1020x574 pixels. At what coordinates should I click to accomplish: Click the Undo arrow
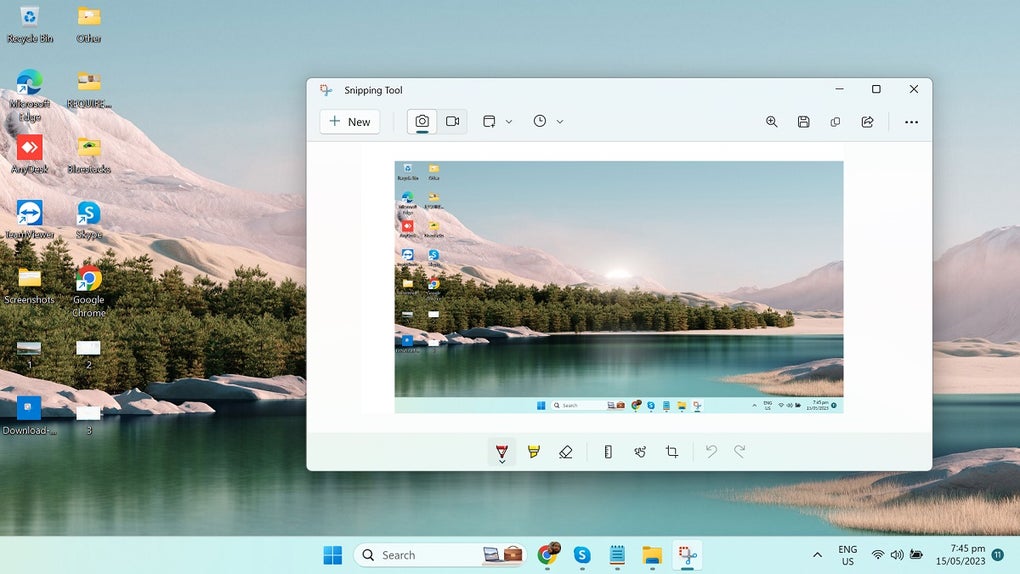coord(711,451)
